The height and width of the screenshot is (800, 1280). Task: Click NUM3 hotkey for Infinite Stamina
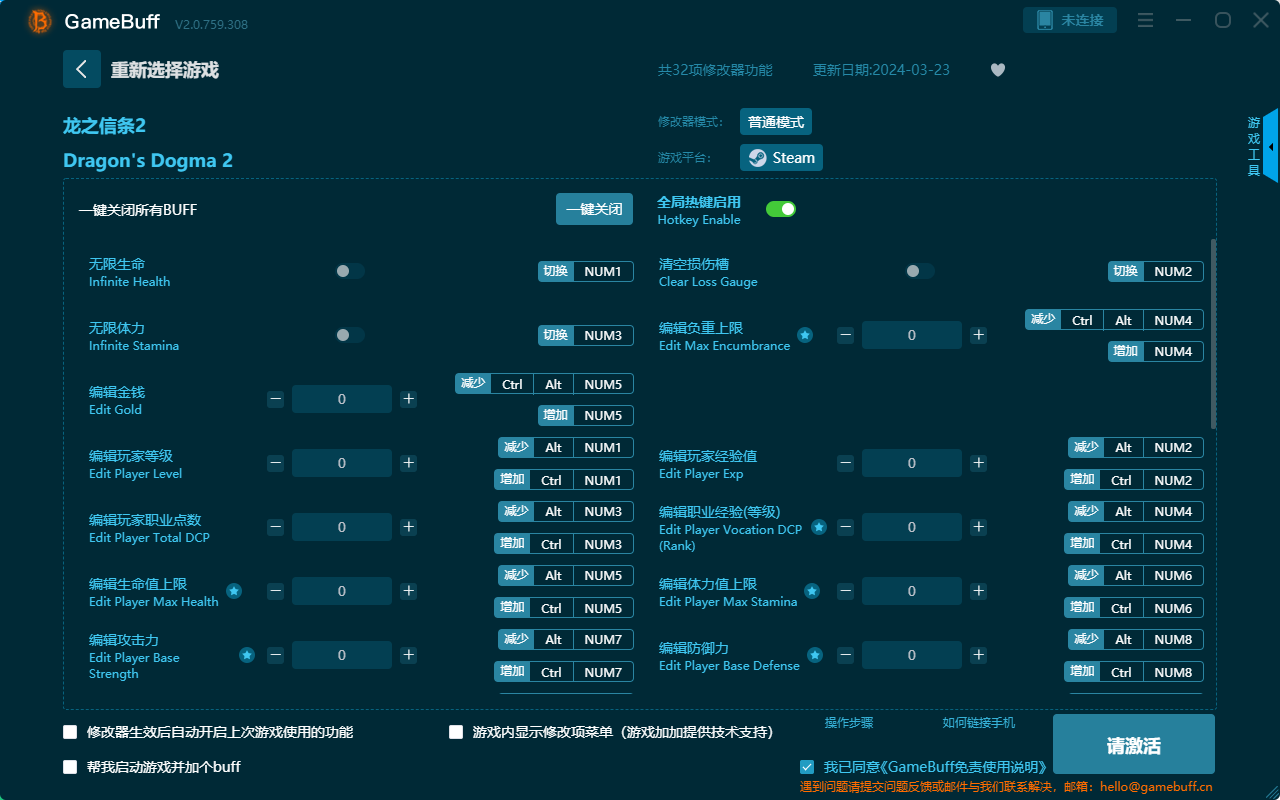click(603, 335)
